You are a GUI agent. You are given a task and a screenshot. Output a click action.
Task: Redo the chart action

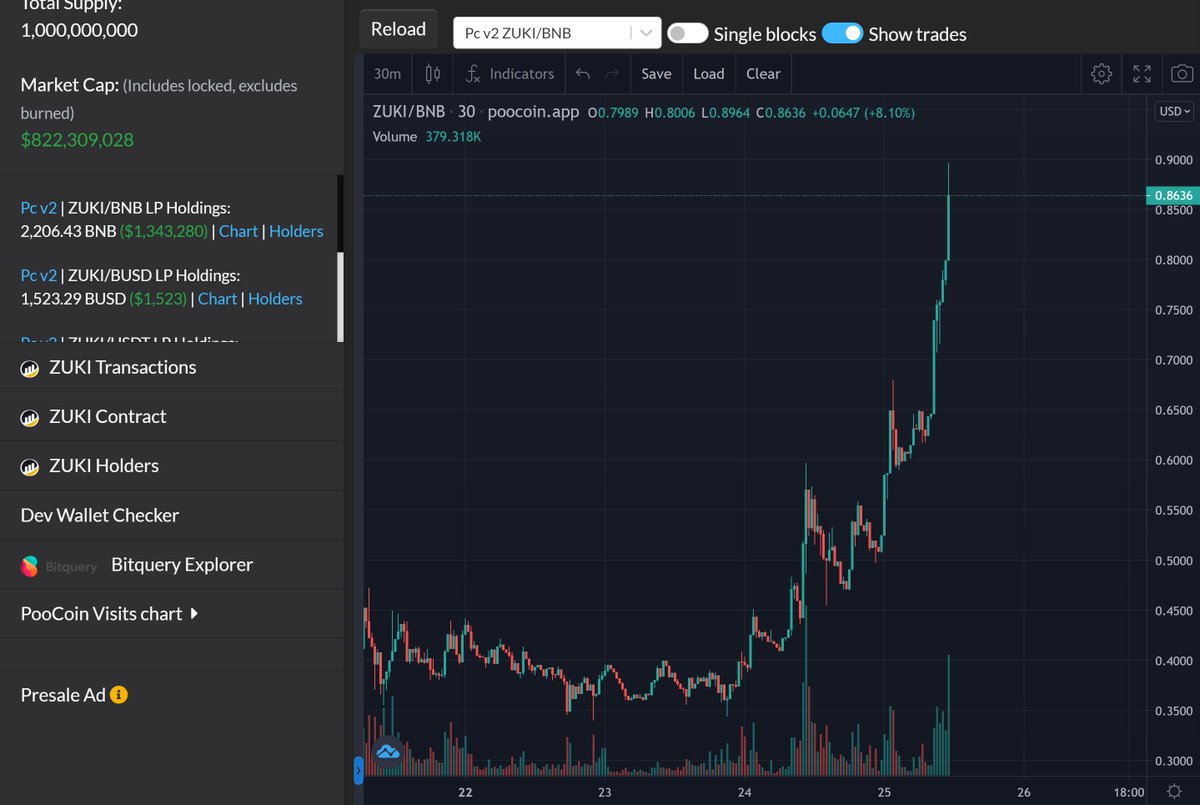click(612, 74)
